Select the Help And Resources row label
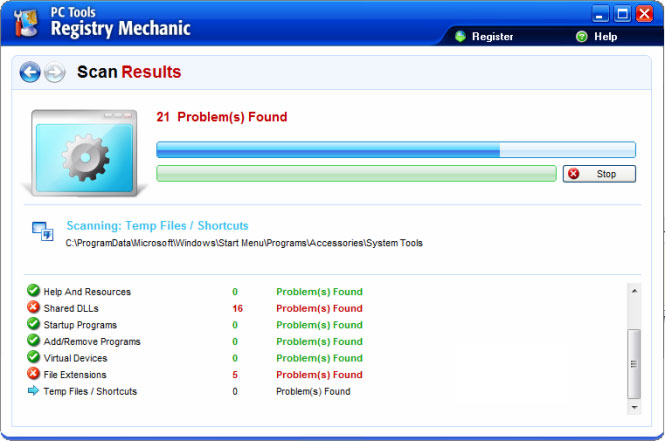The height and width of the screenshot is (441, 665). click(87, 292)
